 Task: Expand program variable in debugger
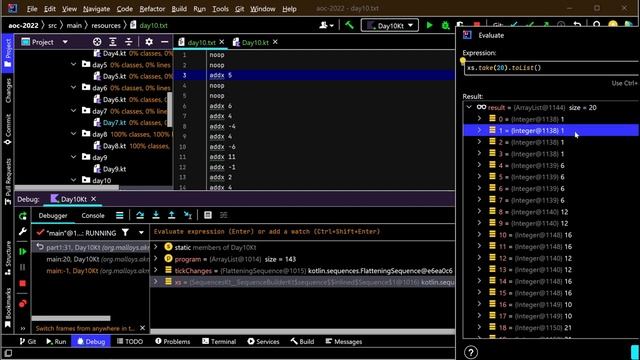(156, 258)
